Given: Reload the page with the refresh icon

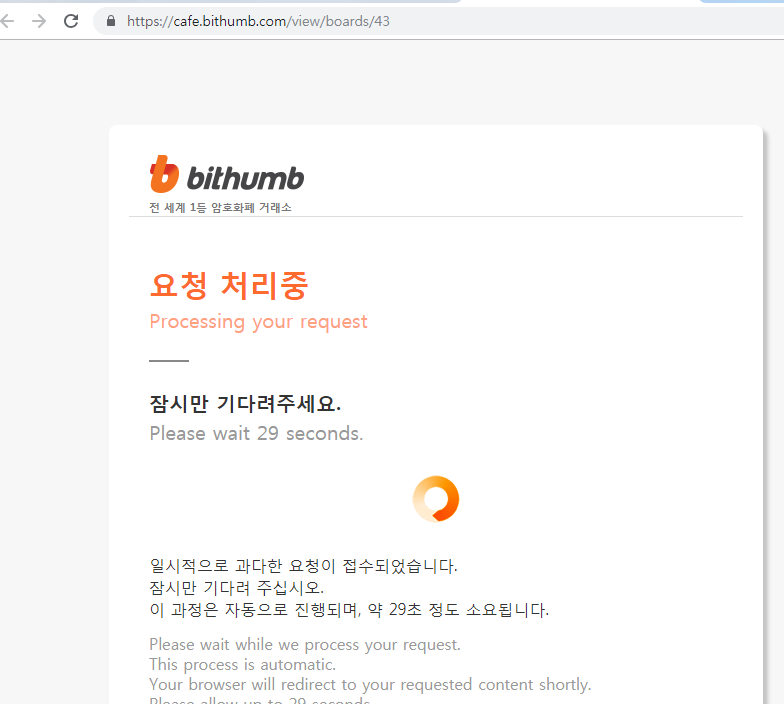Looking at the screenshot, I should [71, 21].
